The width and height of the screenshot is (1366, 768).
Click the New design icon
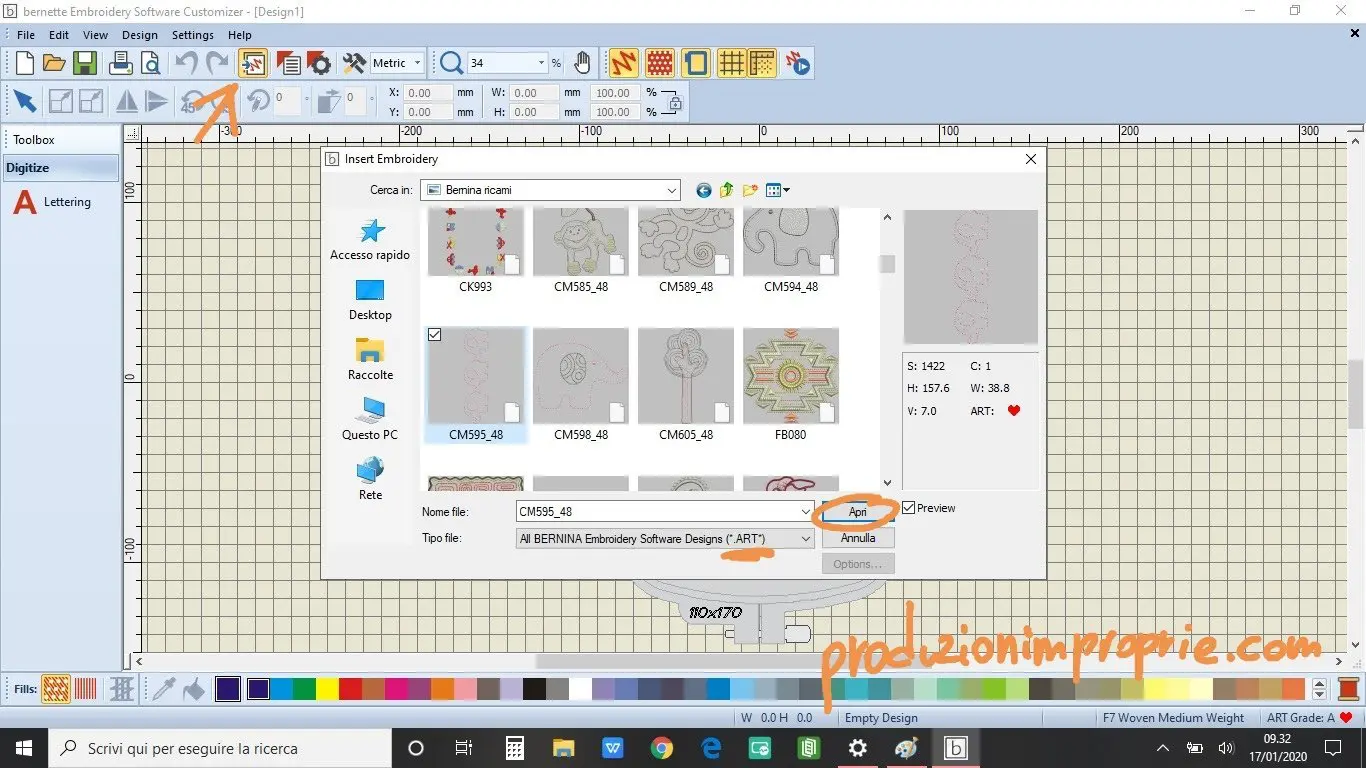pos(24,63)
